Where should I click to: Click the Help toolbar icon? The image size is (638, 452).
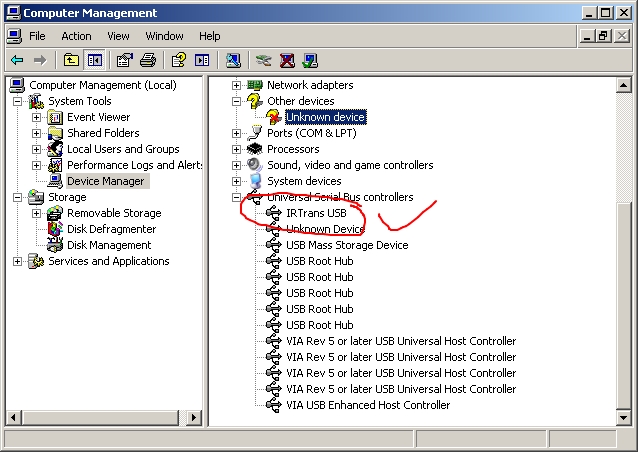(x=179, y=60)
